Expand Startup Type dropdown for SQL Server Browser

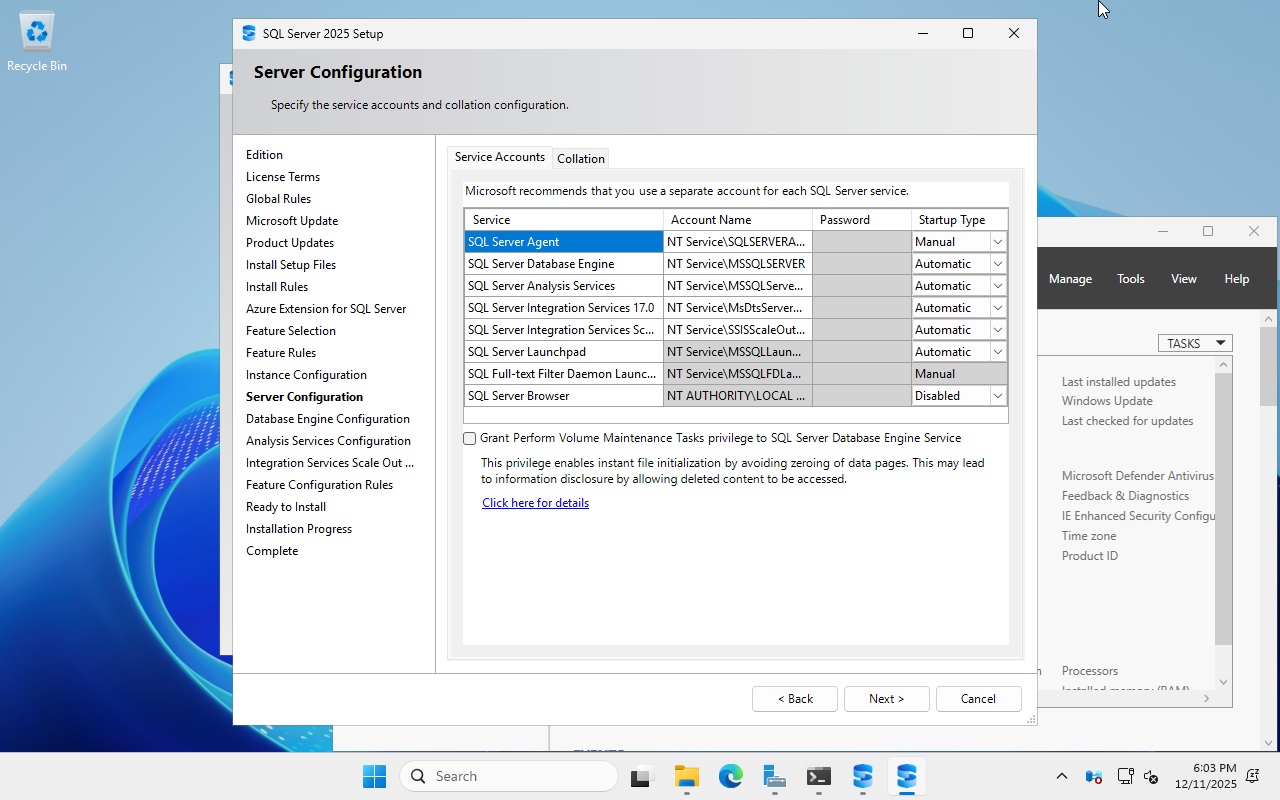[x=997, y=396]
